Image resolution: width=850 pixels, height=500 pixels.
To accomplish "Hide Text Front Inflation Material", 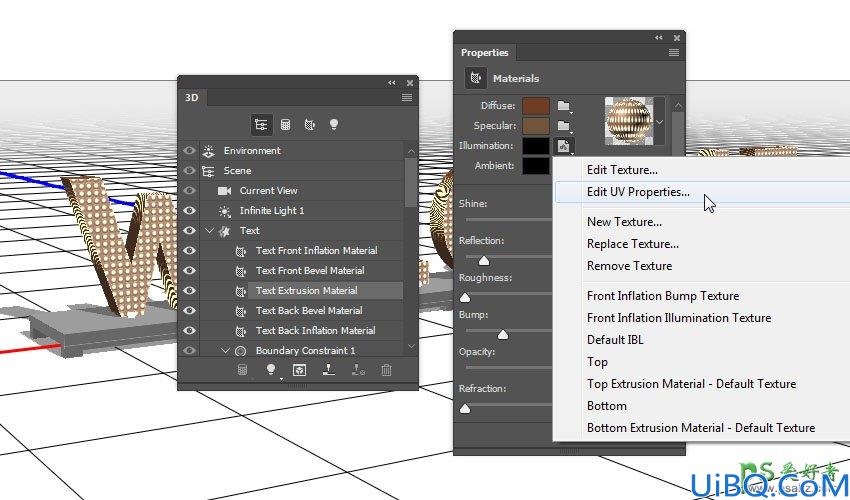I will click(189, 251).
